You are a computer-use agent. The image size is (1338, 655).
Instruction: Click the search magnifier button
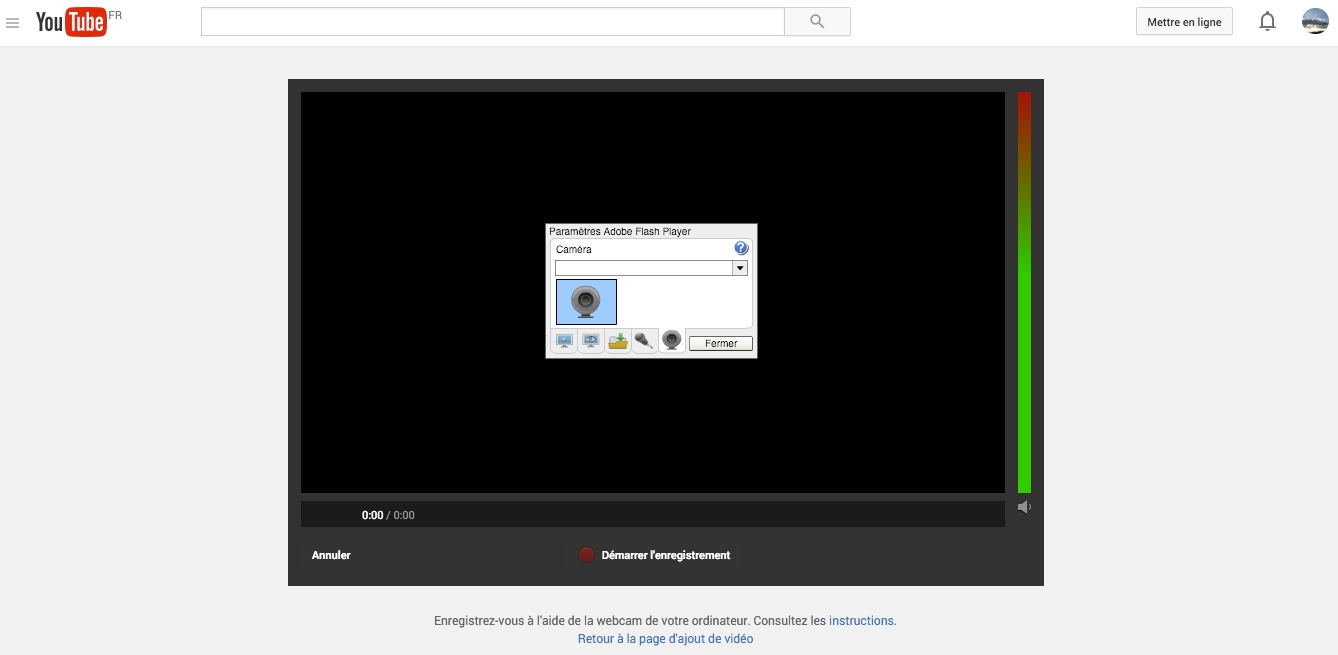click(817, 22)
